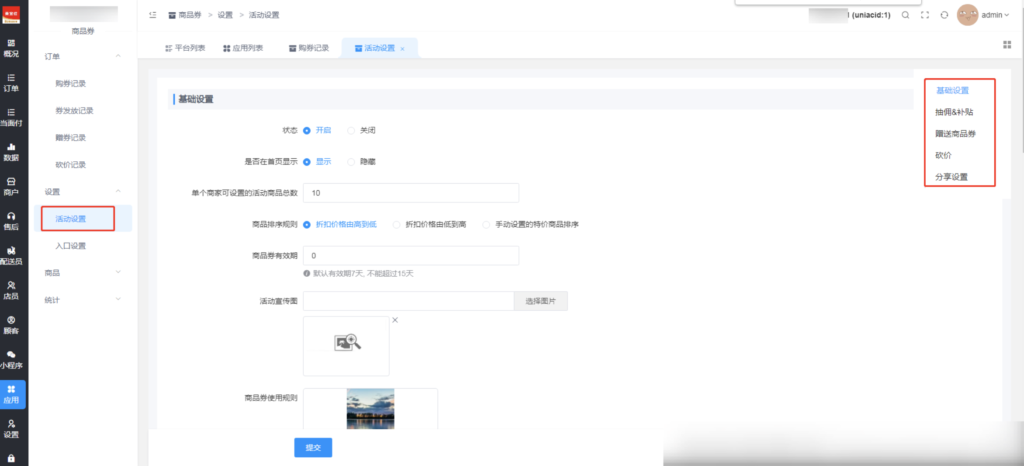Jump to 基础设置 anchor

pos(953,91)
